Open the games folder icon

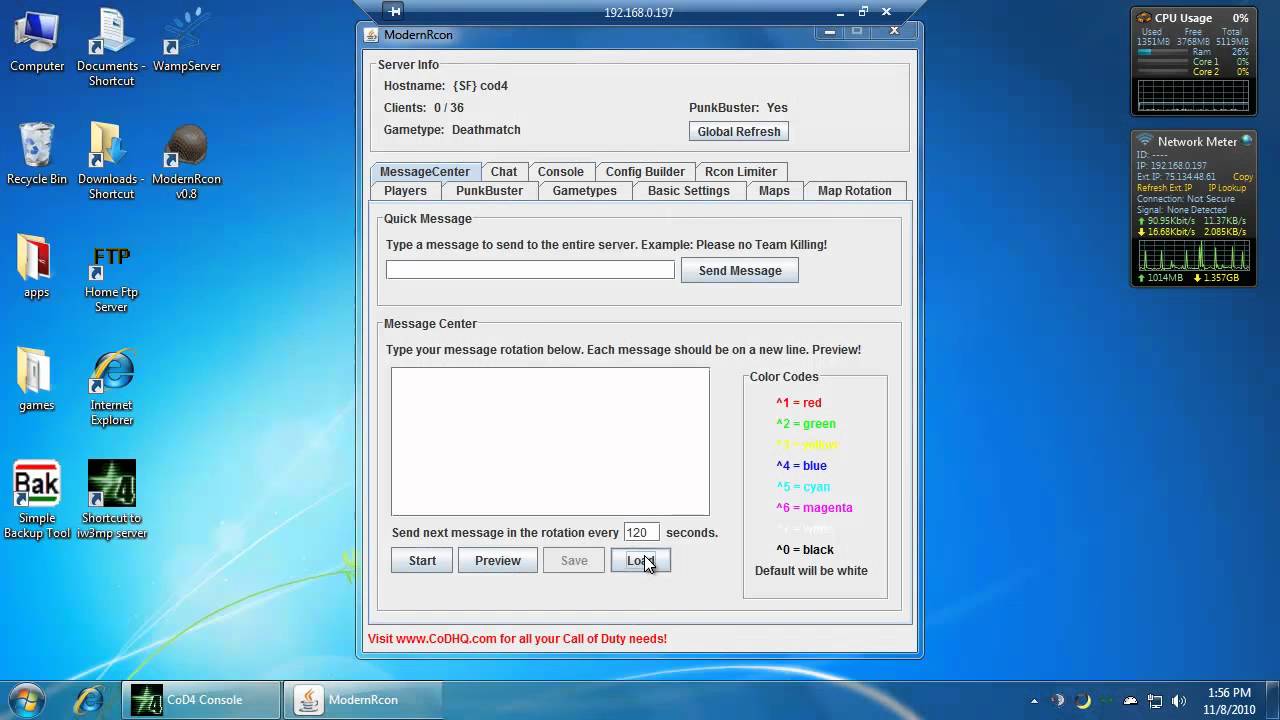[37, 379]
